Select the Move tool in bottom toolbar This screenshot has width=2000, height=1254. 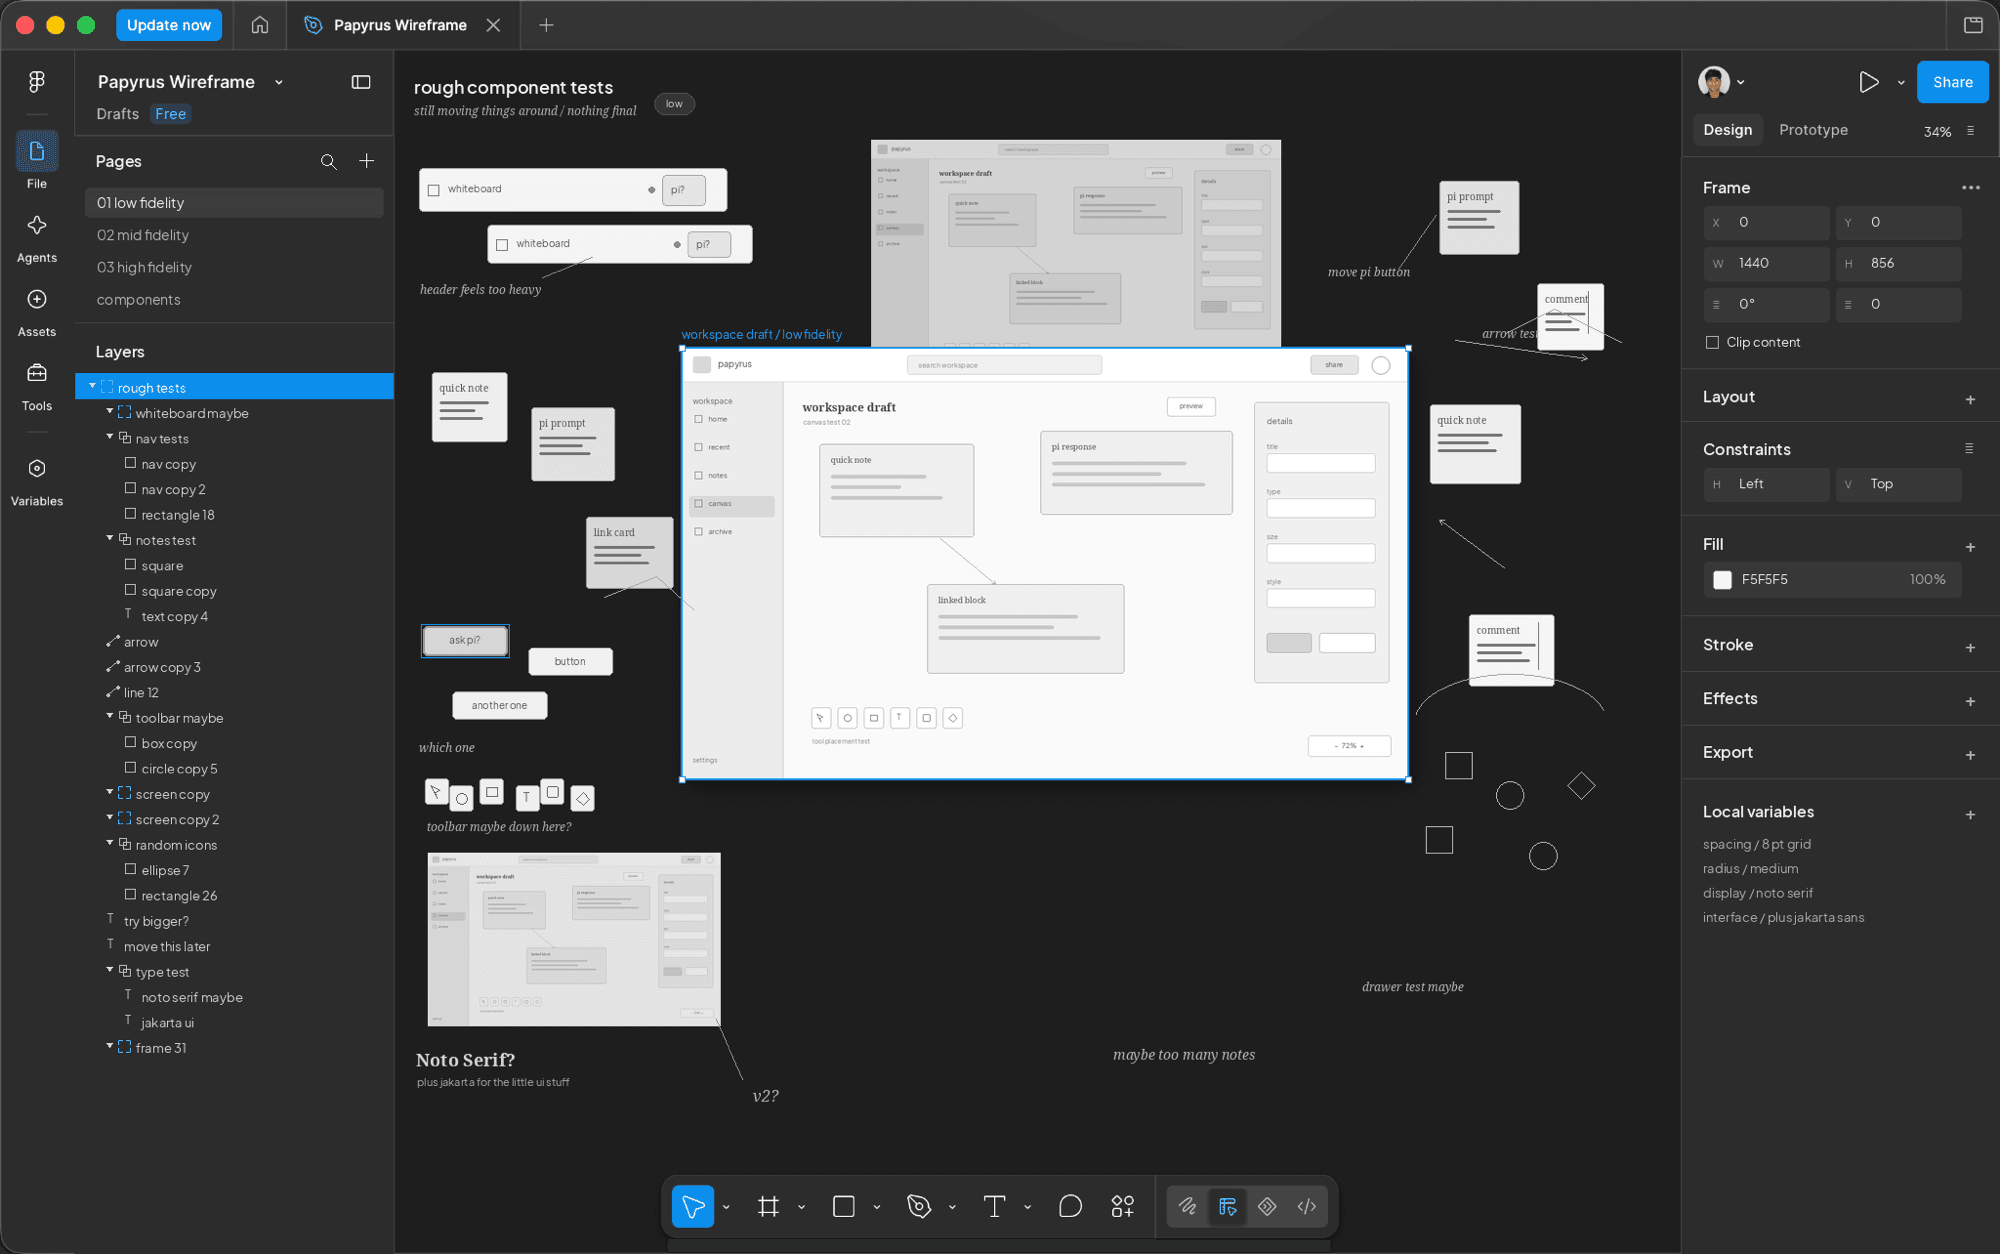[x=692, y=1207]
